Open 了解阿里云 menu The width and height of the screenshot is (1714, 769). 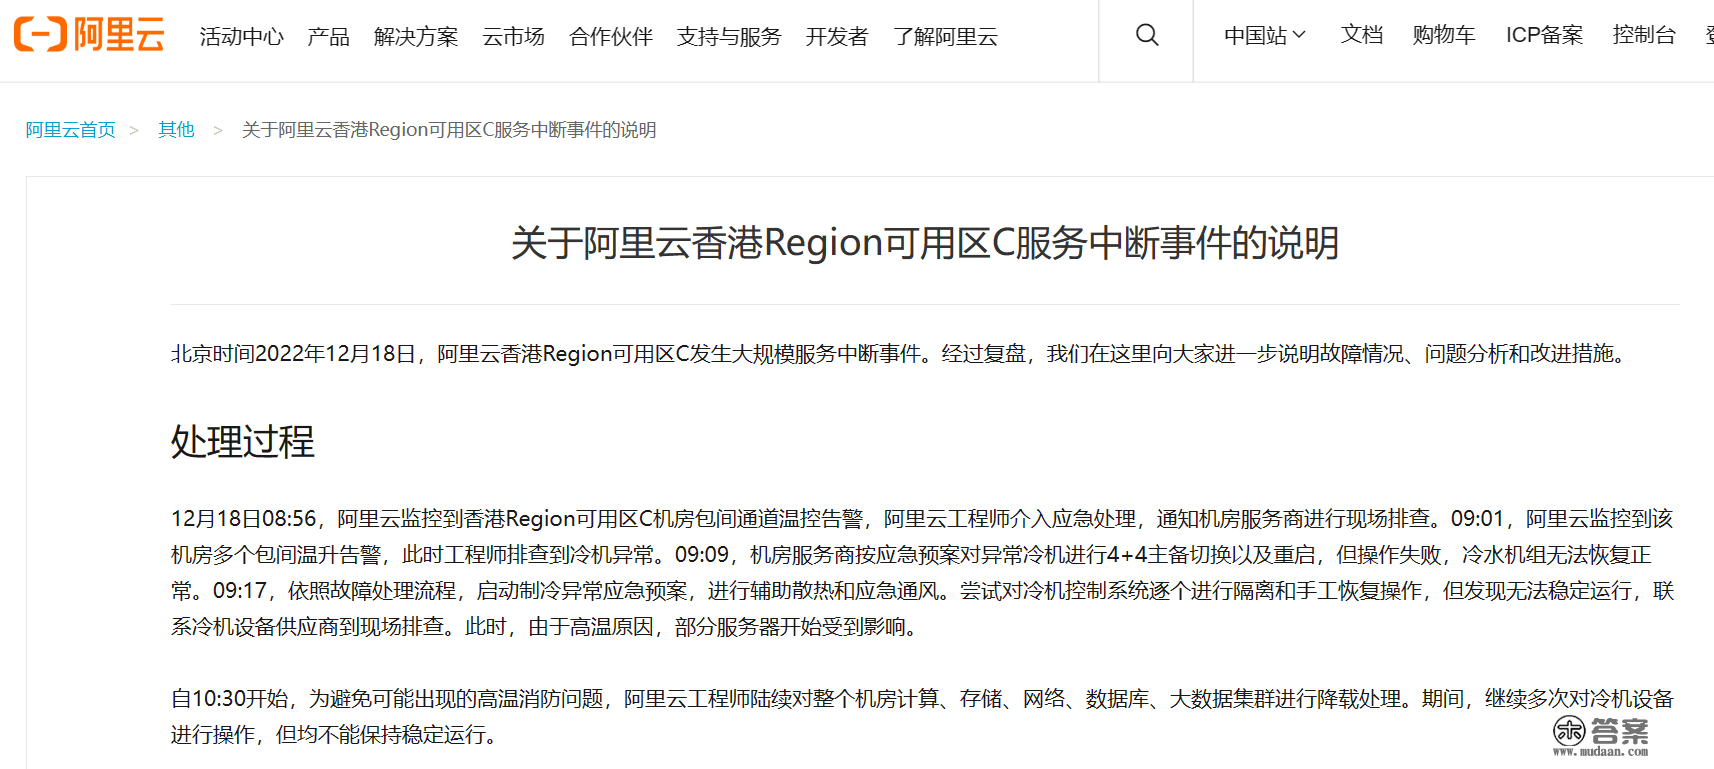coord(945,37)
